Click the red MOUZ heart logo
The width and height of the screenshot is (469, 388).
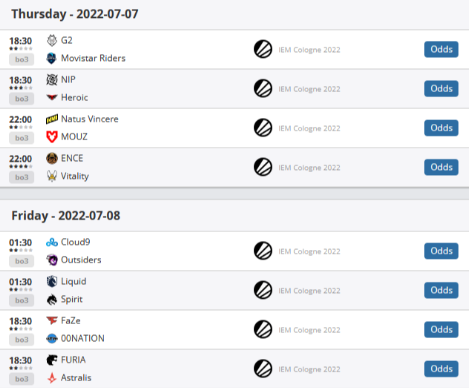click(x=52, y=137)
